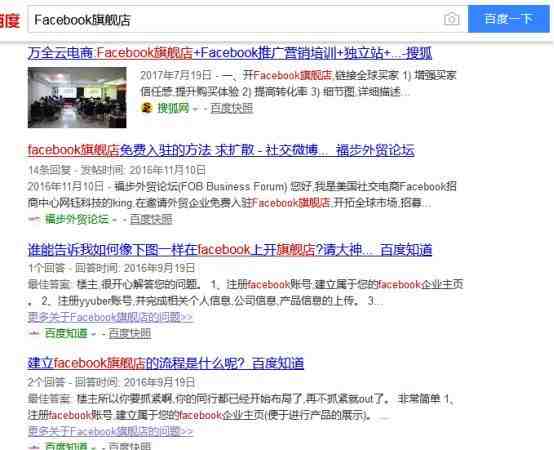554x450 pixels.
Task: Open 百度快照 for the Sohu result
Action: (232, 108)
